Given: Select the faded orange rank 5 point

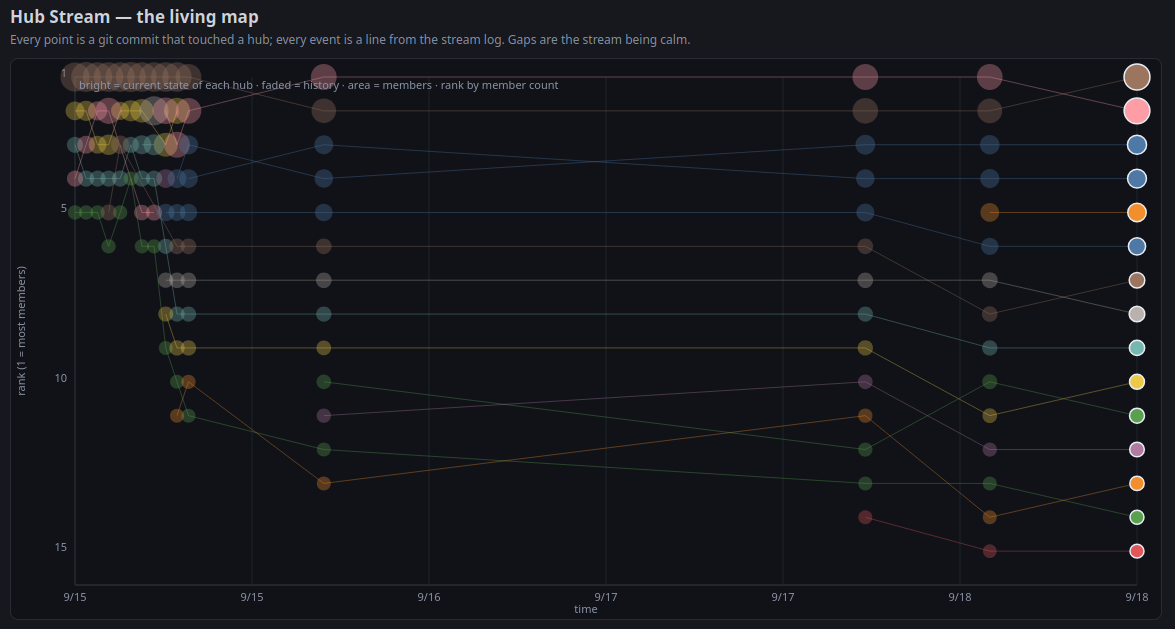Looking at the screenshot, I should pos(989,212).
